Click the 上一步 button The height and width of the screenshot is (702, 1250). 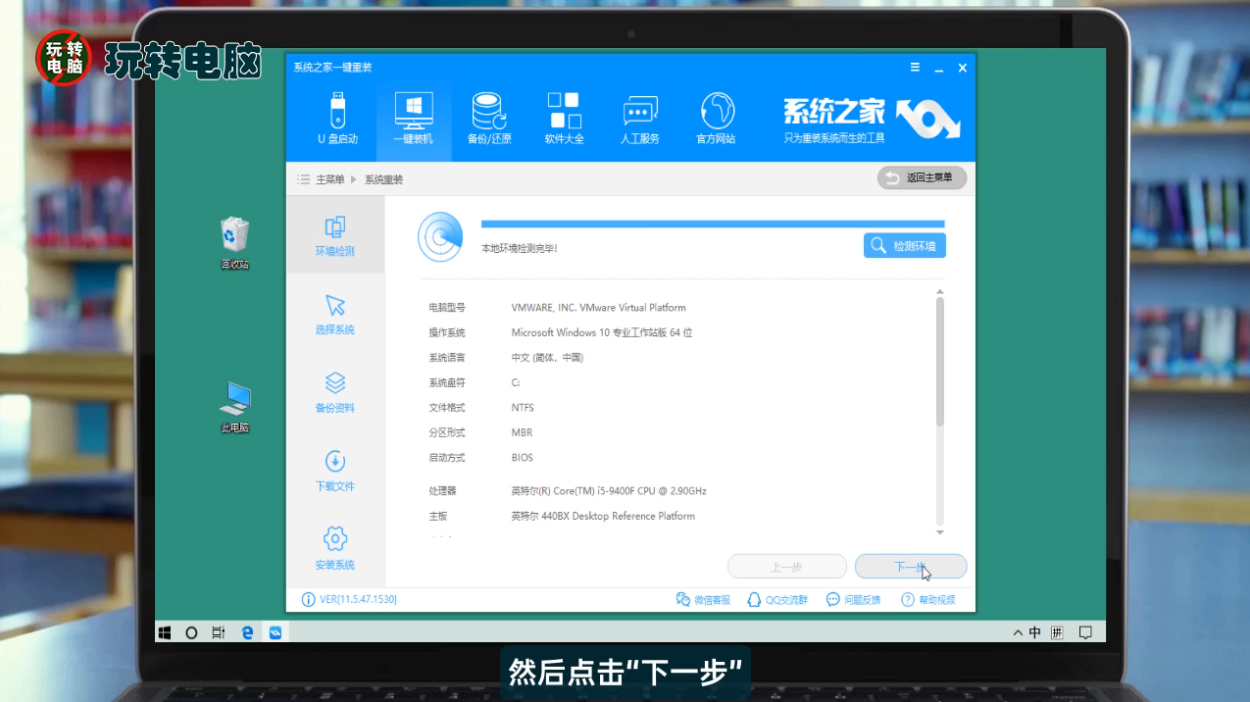[x=787, y=567]
